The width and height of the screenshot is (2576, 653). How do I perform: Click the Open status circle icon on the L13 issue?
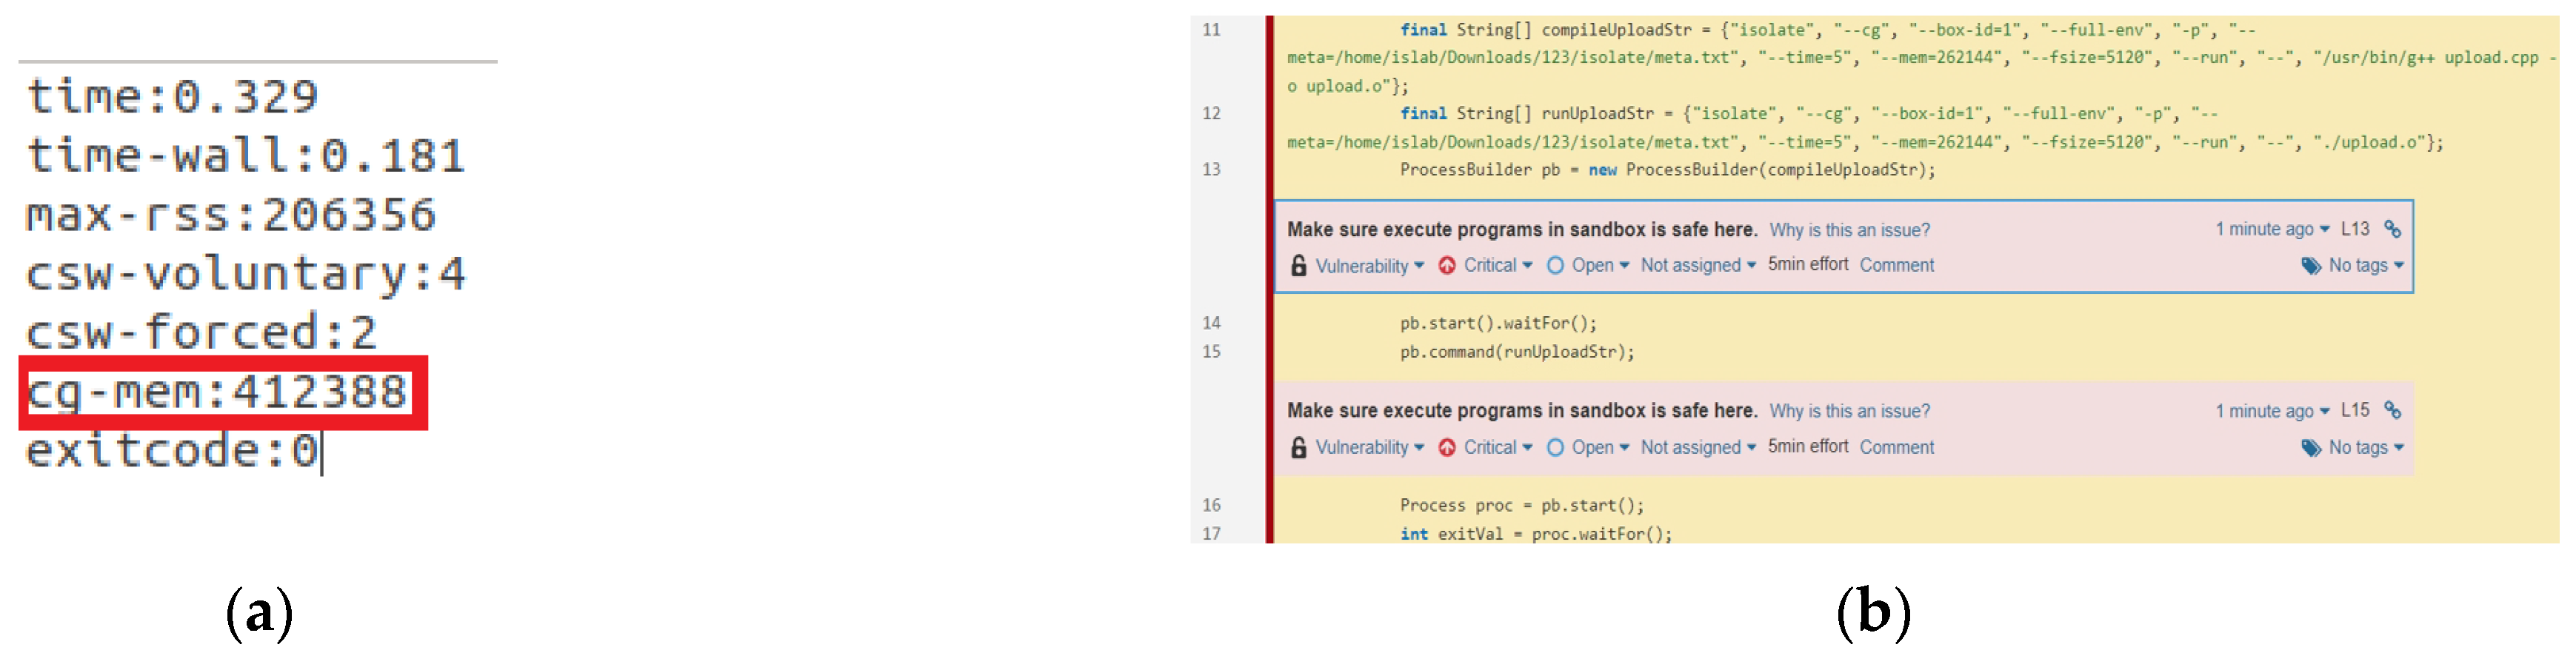1555,265
